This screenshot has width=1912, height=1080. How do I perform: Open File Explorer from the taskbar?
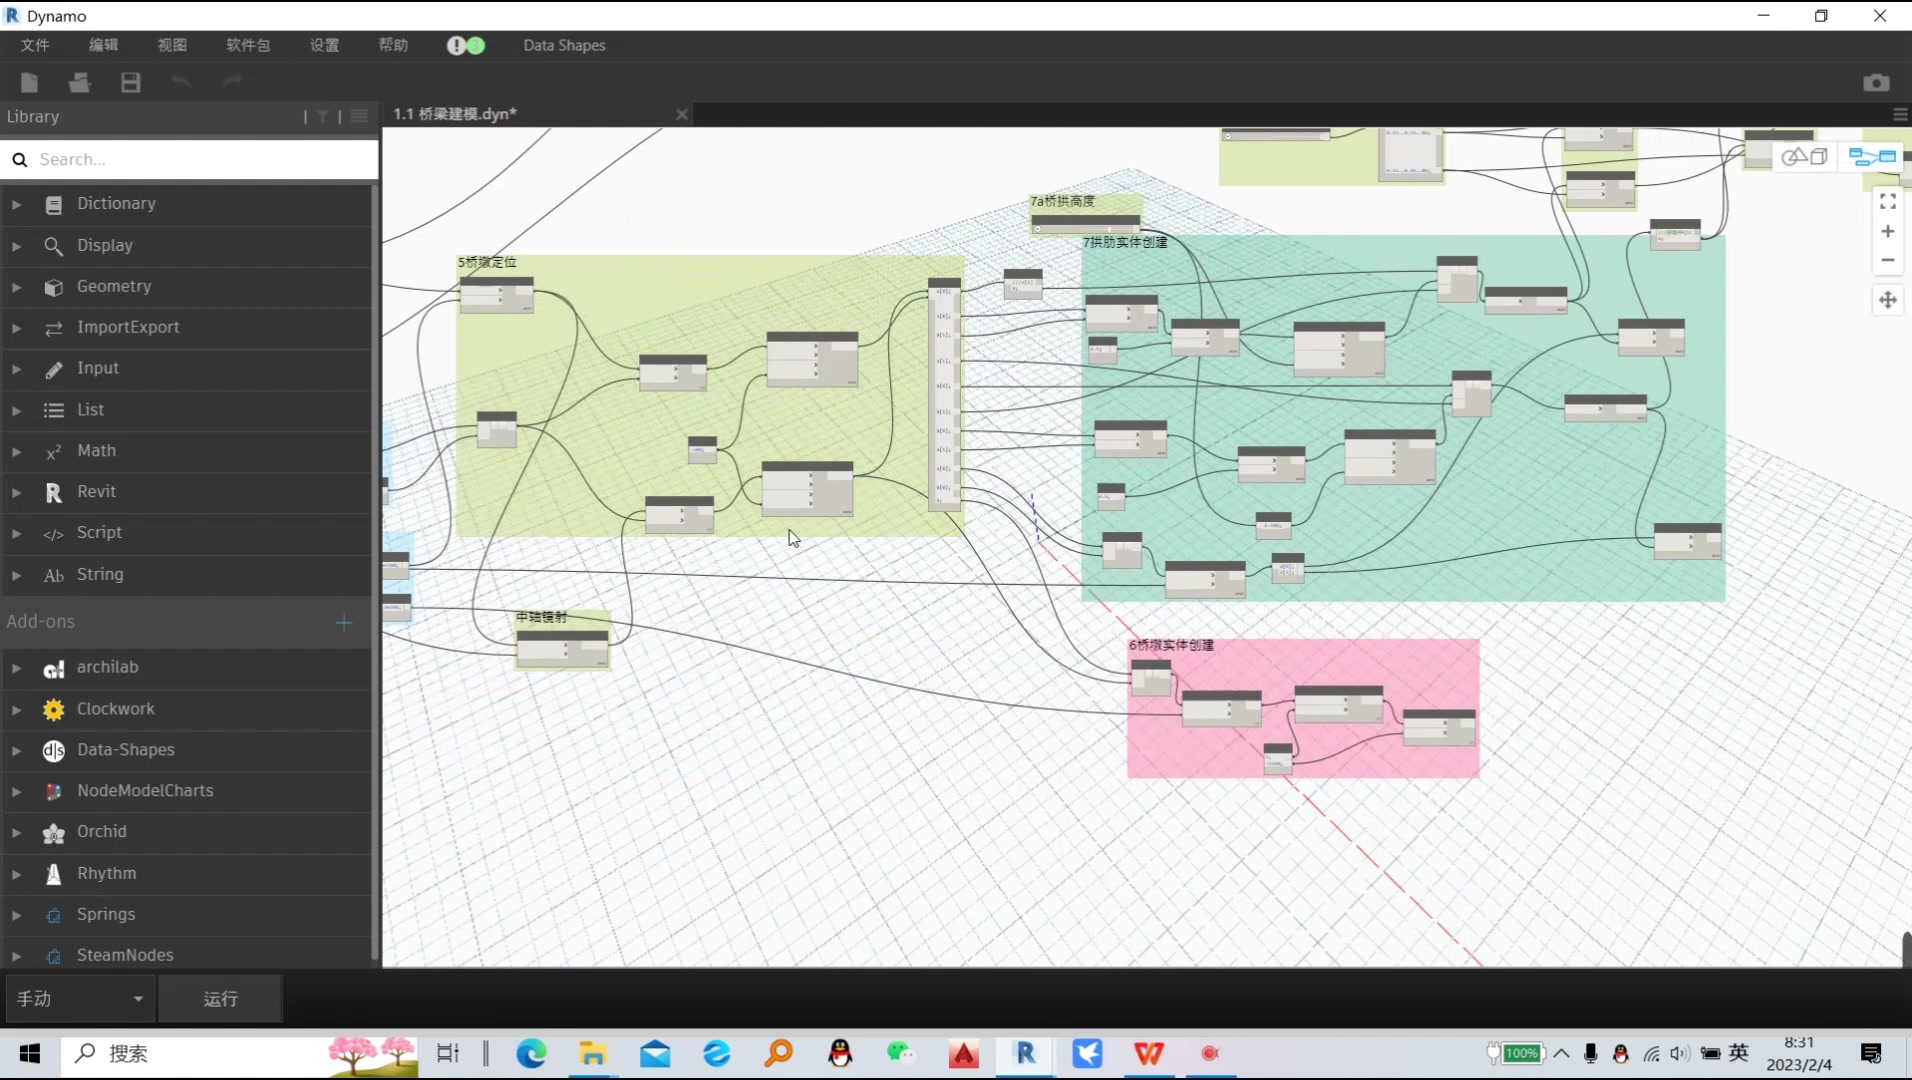(x=593, y=1053)
